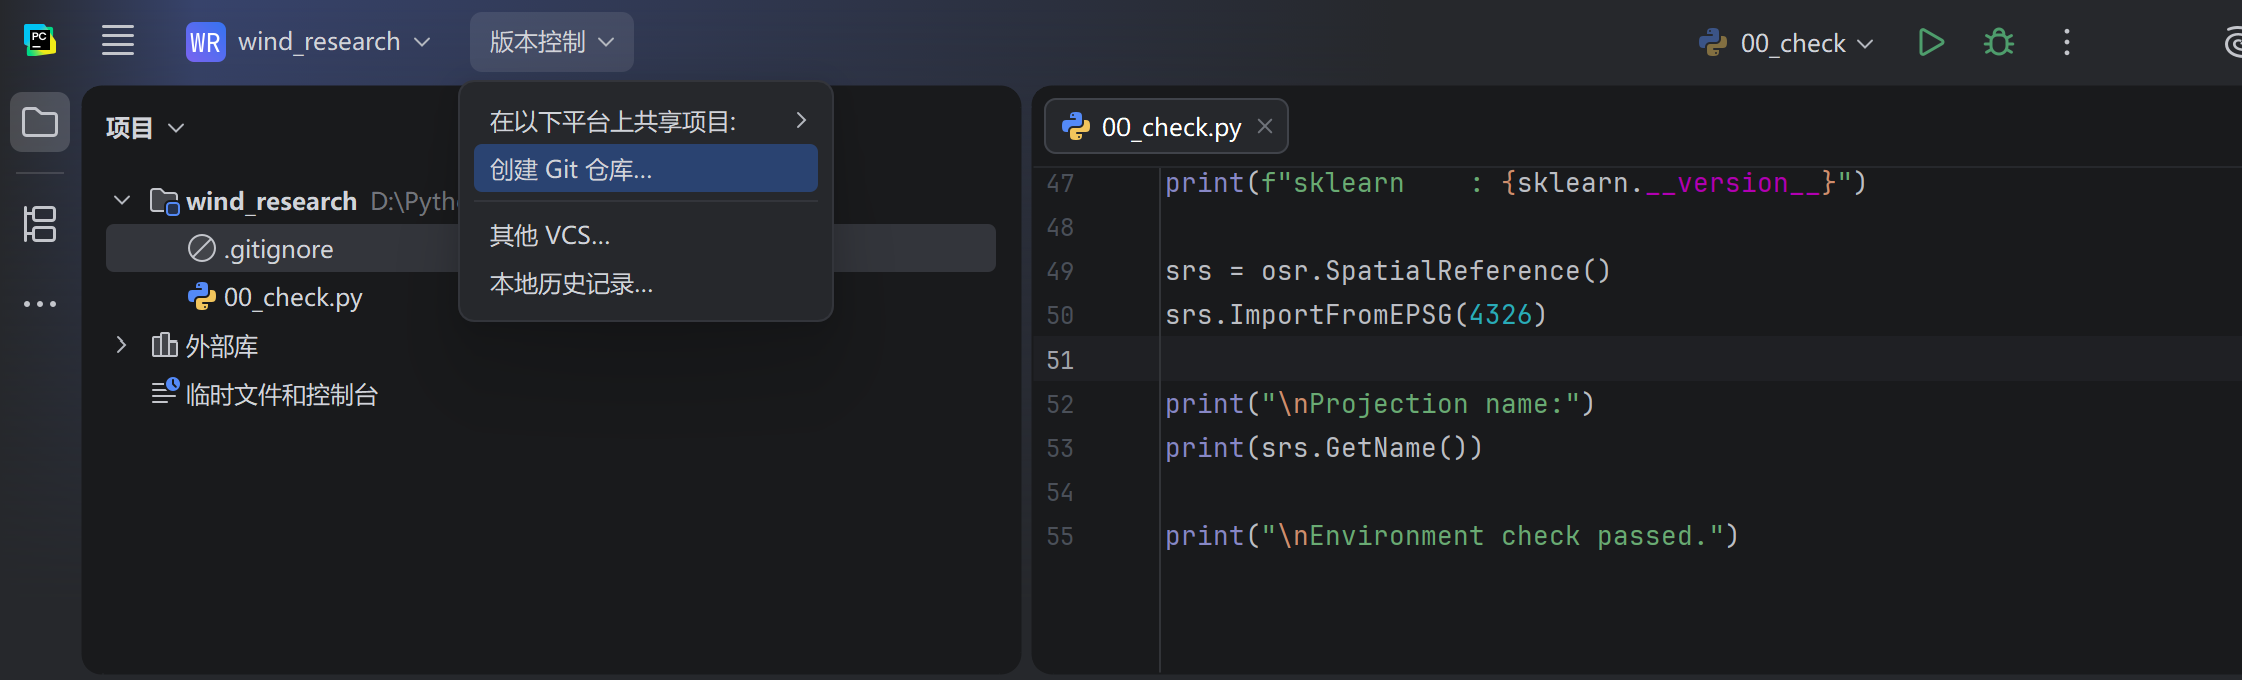This screenshot has width=2242, height=680.
Task: Click the .gitignore ignored-file icon
Action: pos(202,248)
